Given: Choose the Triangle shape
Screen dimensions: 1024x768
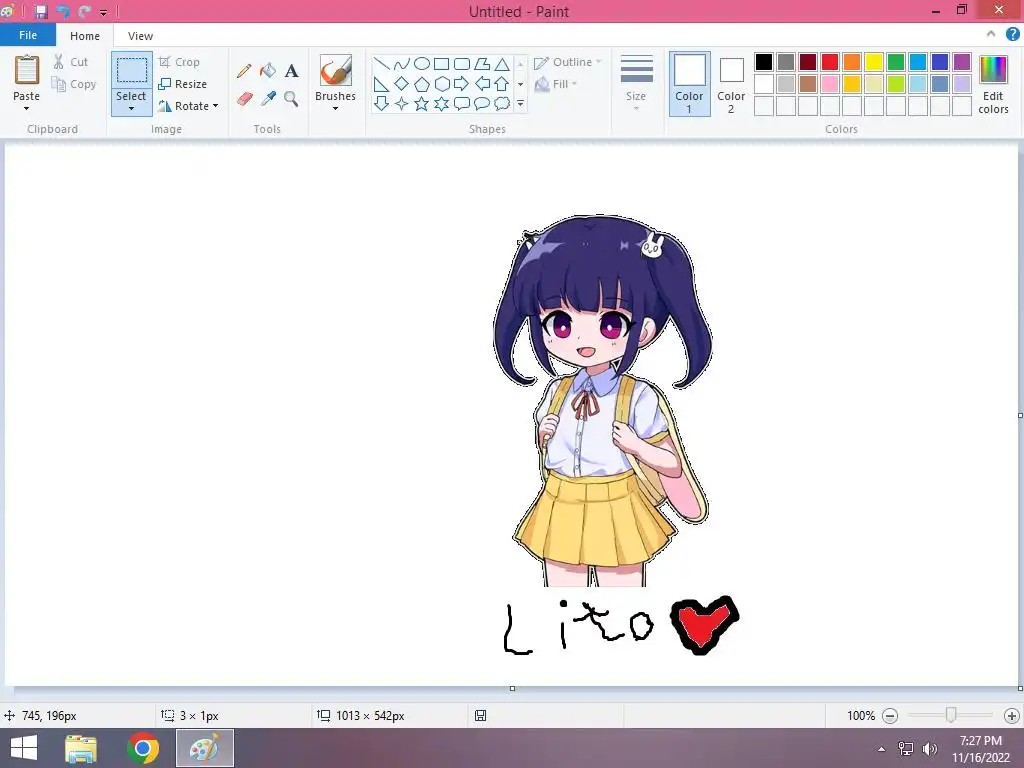Looking at the screenshot, I should 502,63.
